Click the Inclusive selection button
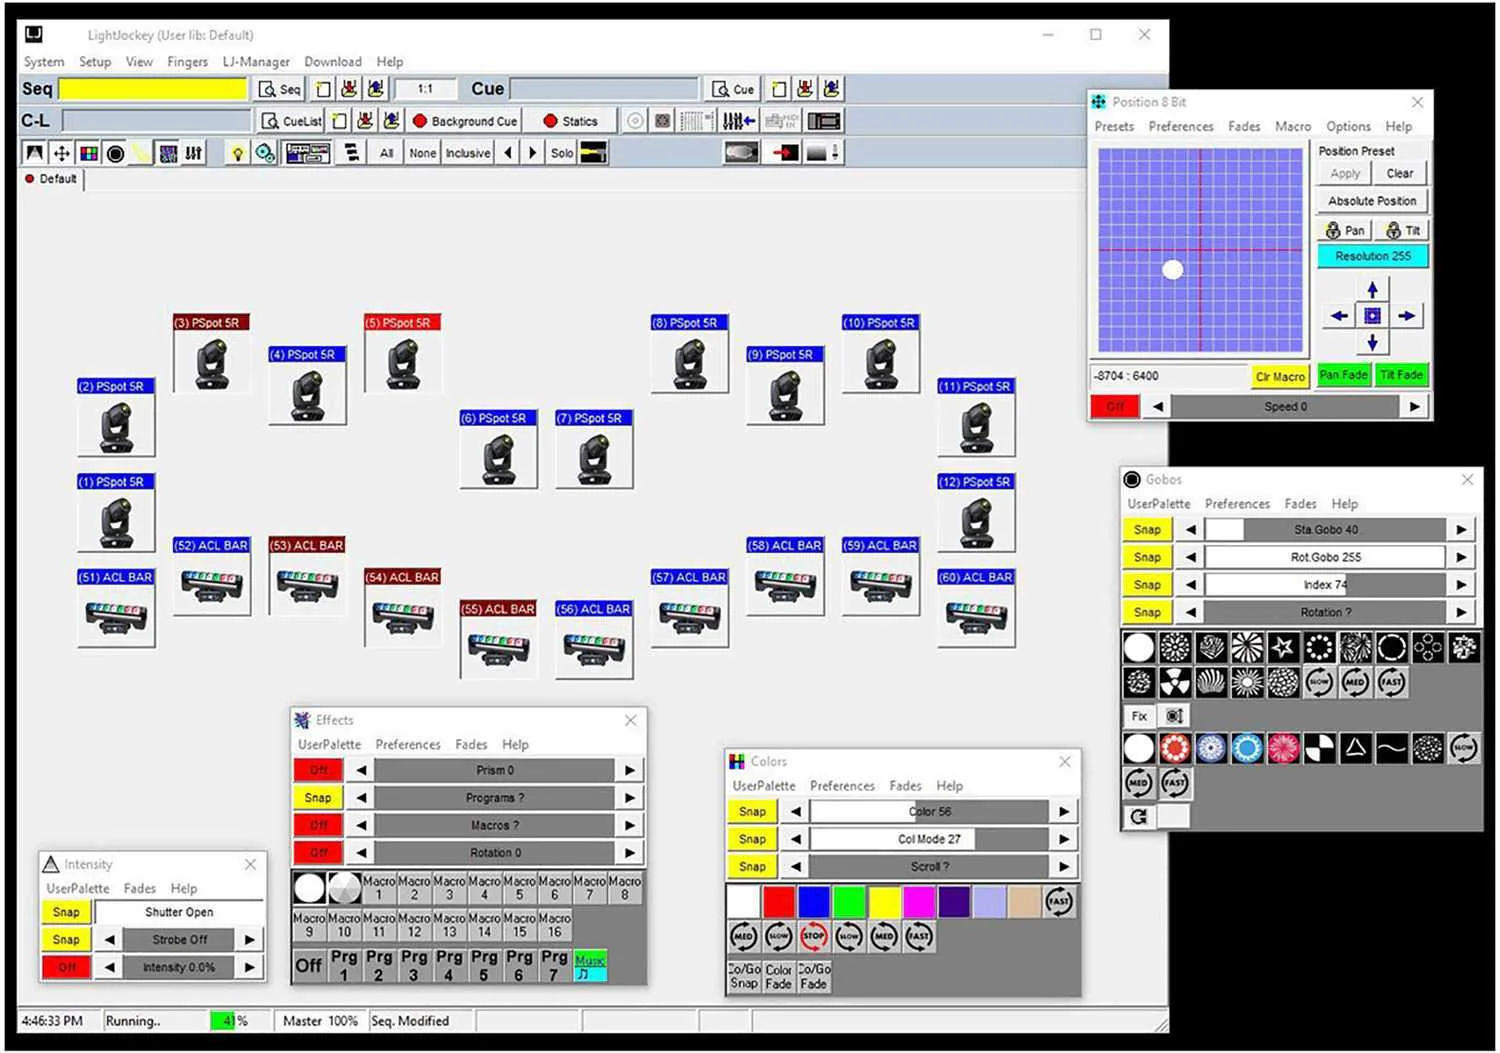 point(468,153)
